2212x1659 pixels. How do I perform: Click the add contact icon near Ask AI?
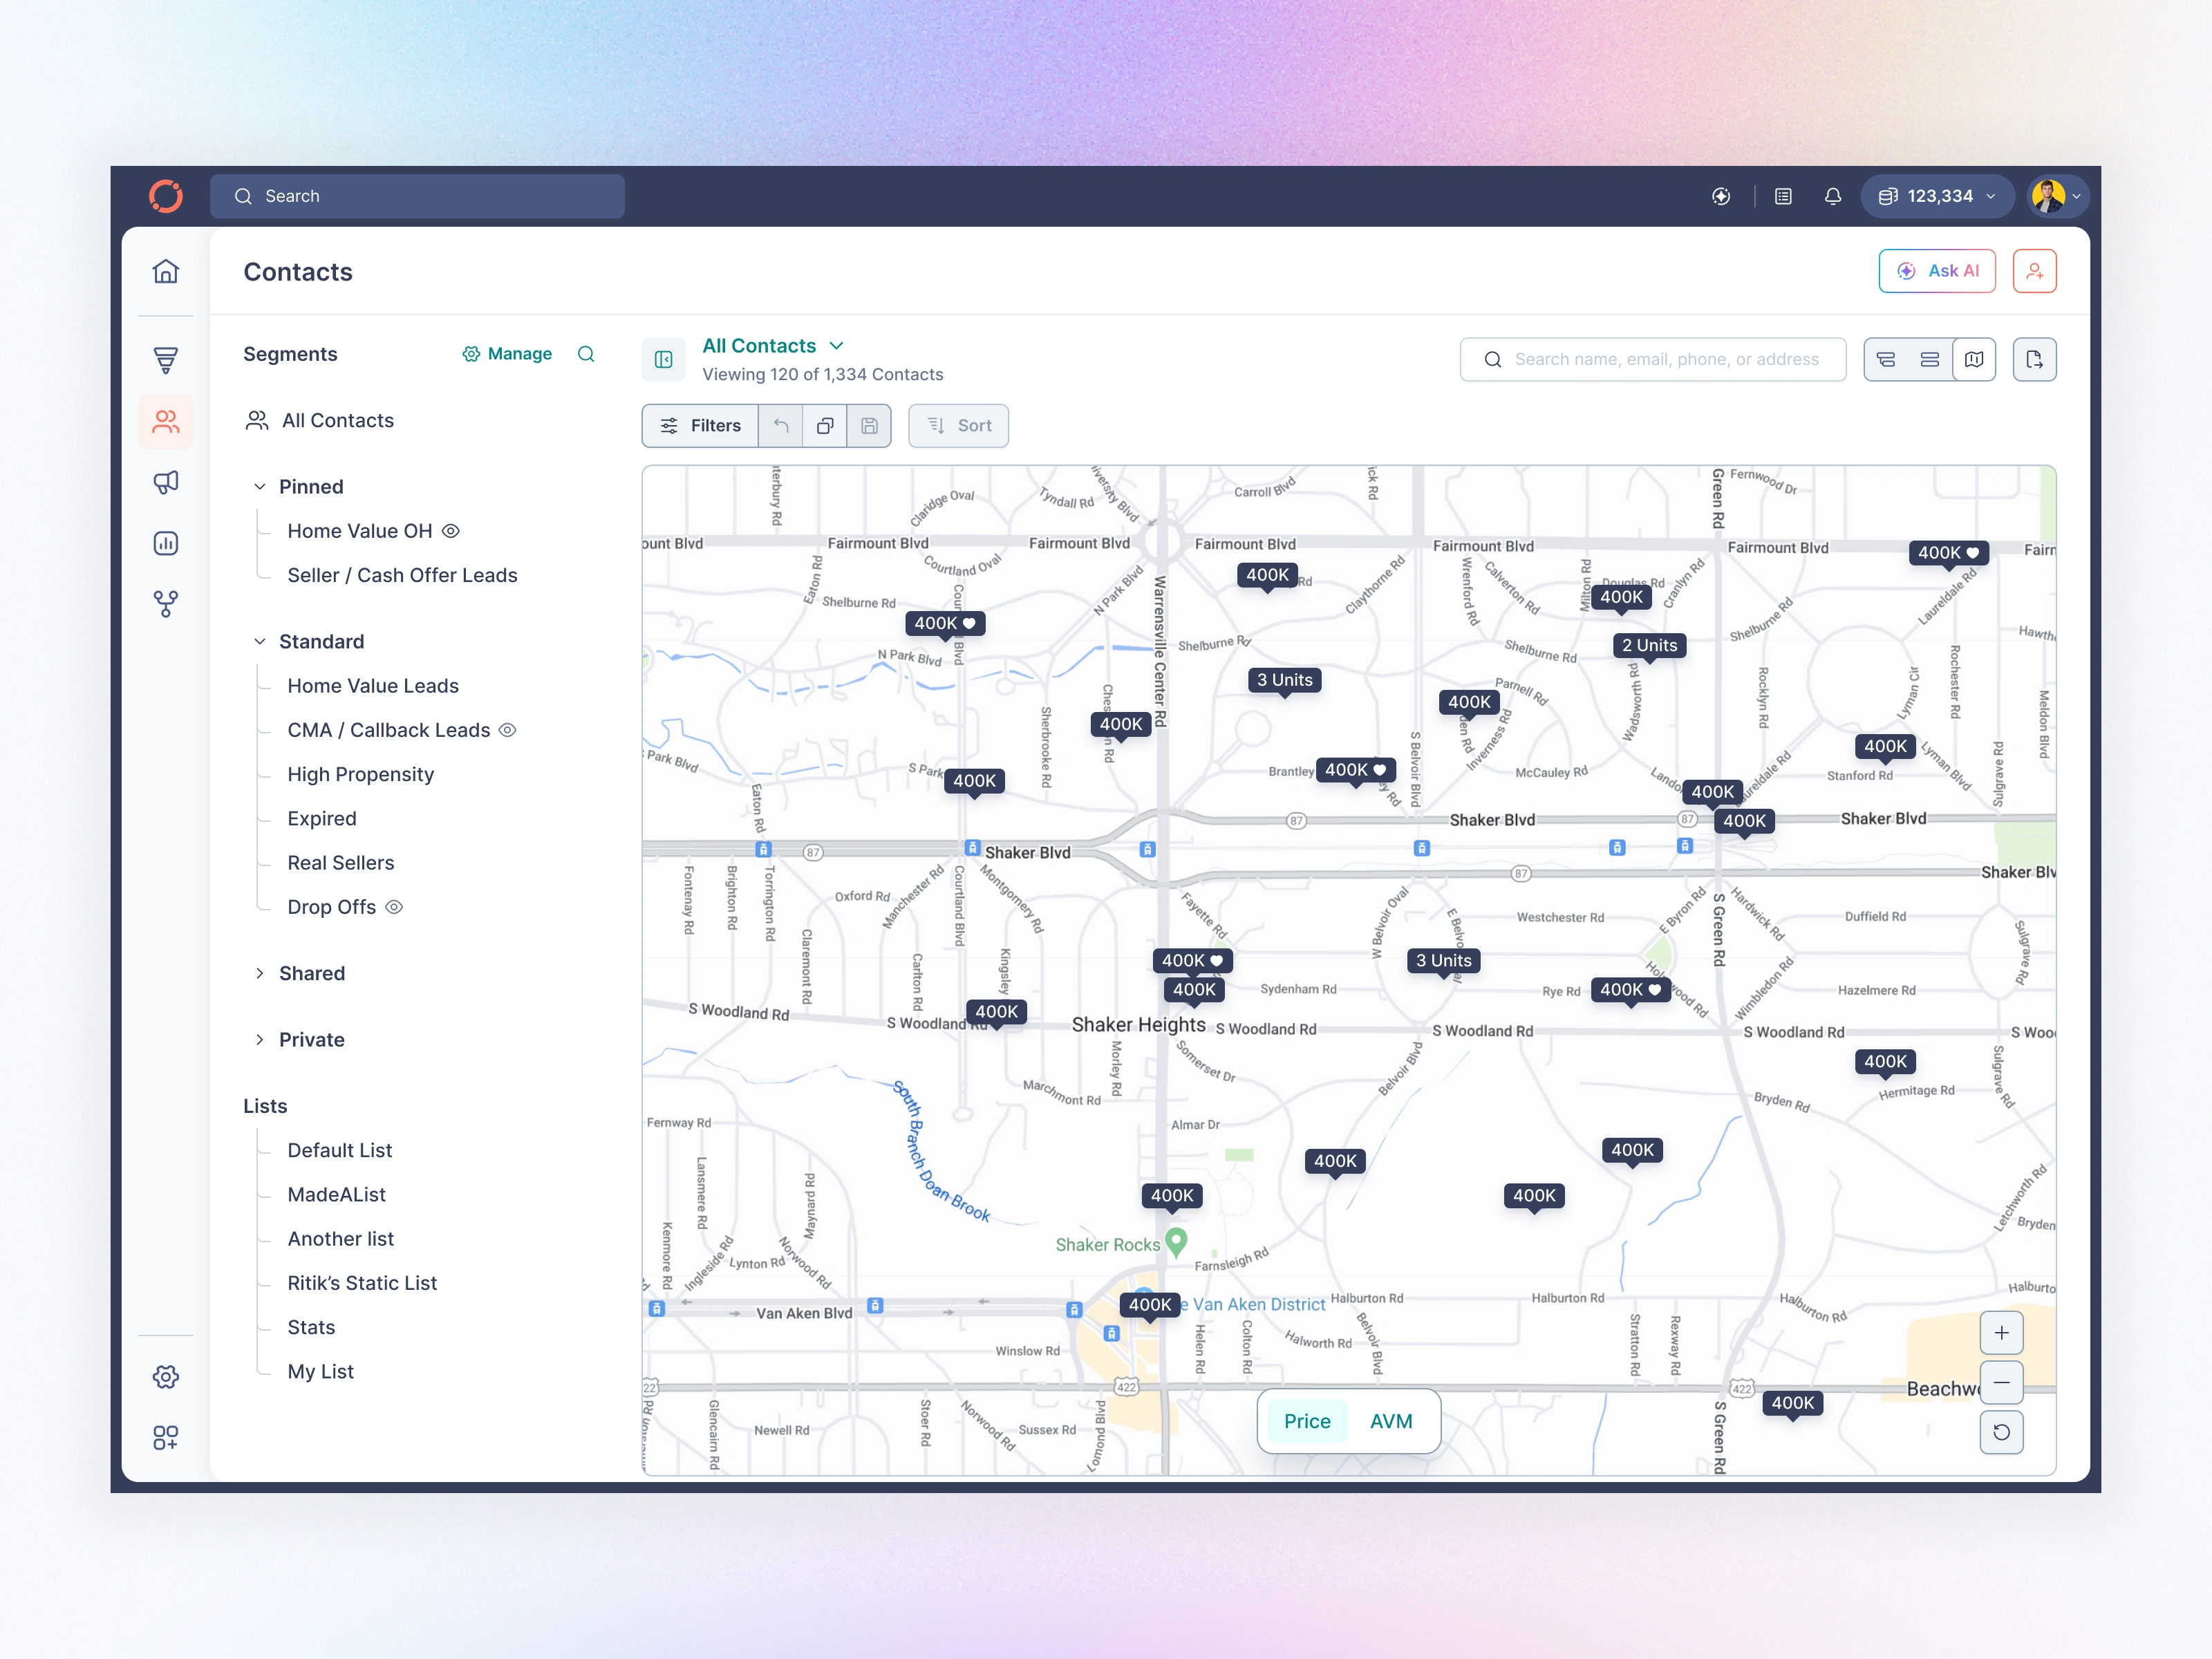(x=2035, y=270)
